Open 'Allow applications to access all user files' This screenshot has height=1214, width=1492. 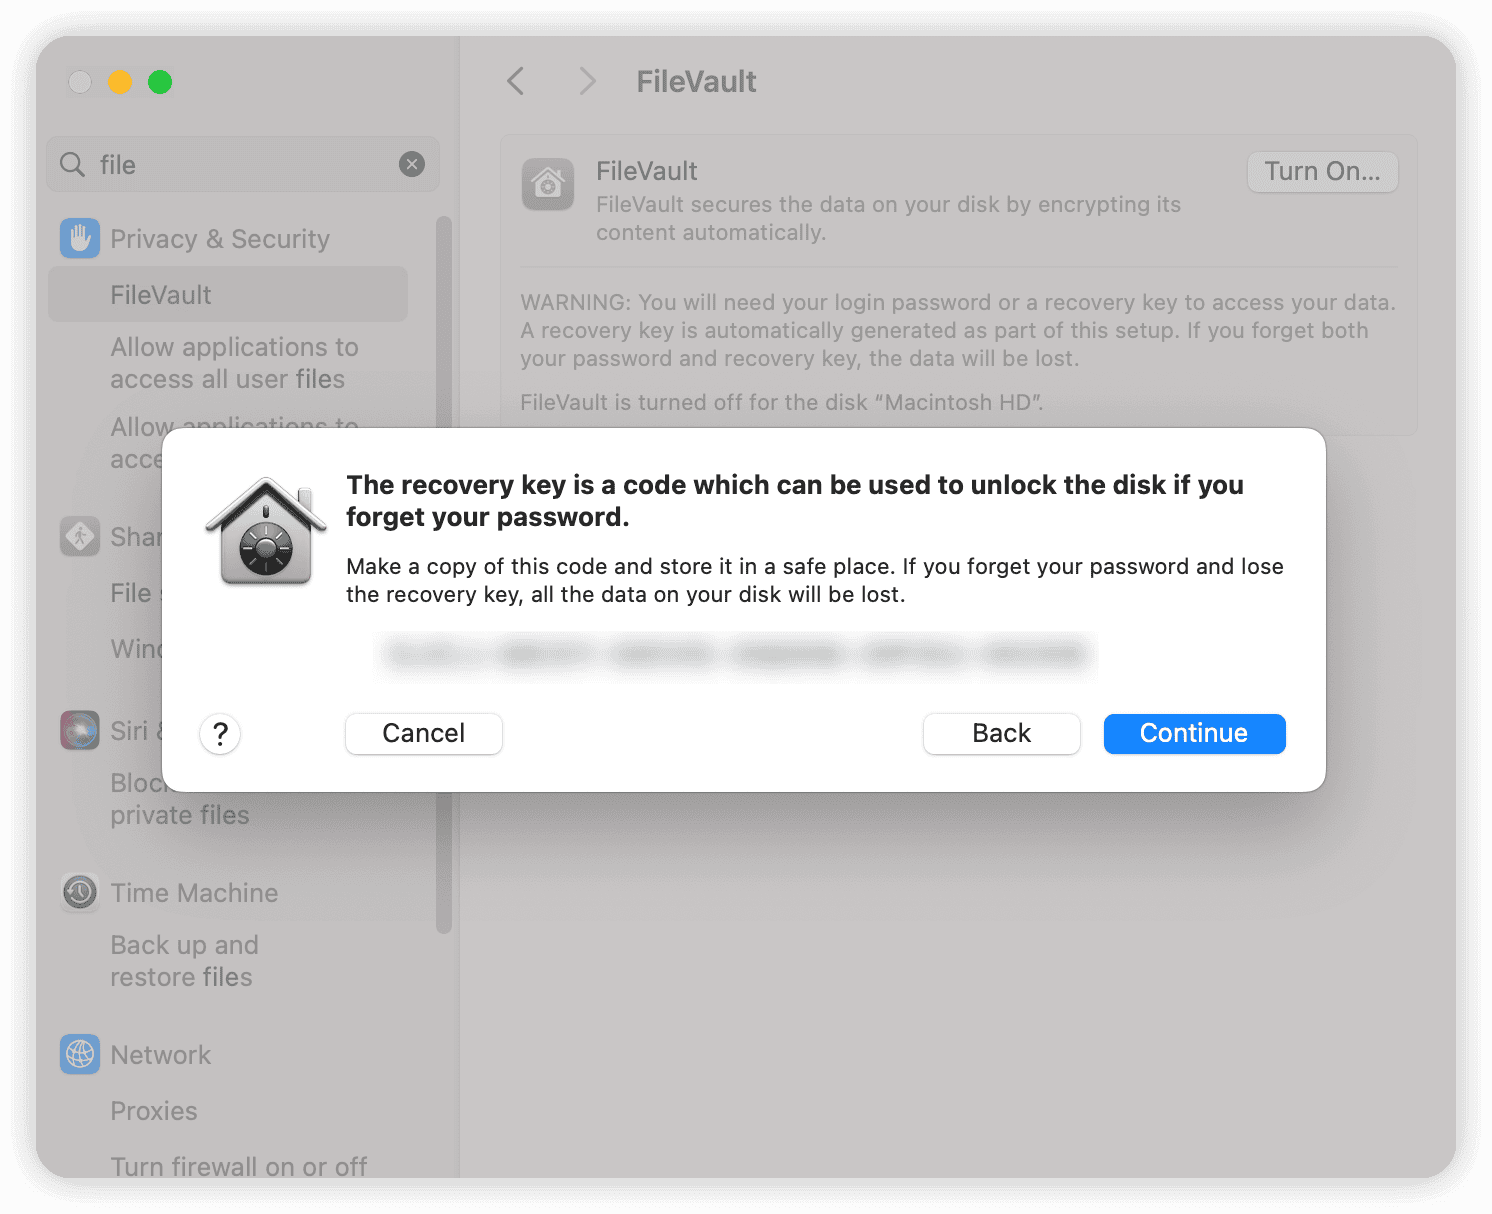234,363
